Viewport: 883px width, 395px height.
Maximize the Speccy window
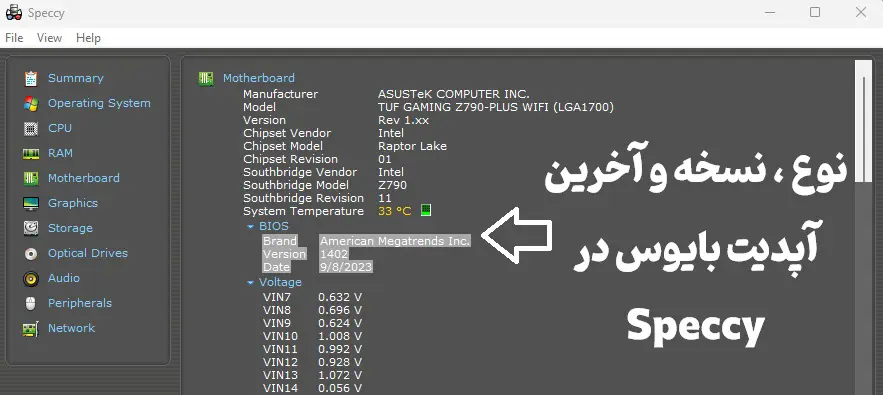pyautogui.click(x=814, y=12)
